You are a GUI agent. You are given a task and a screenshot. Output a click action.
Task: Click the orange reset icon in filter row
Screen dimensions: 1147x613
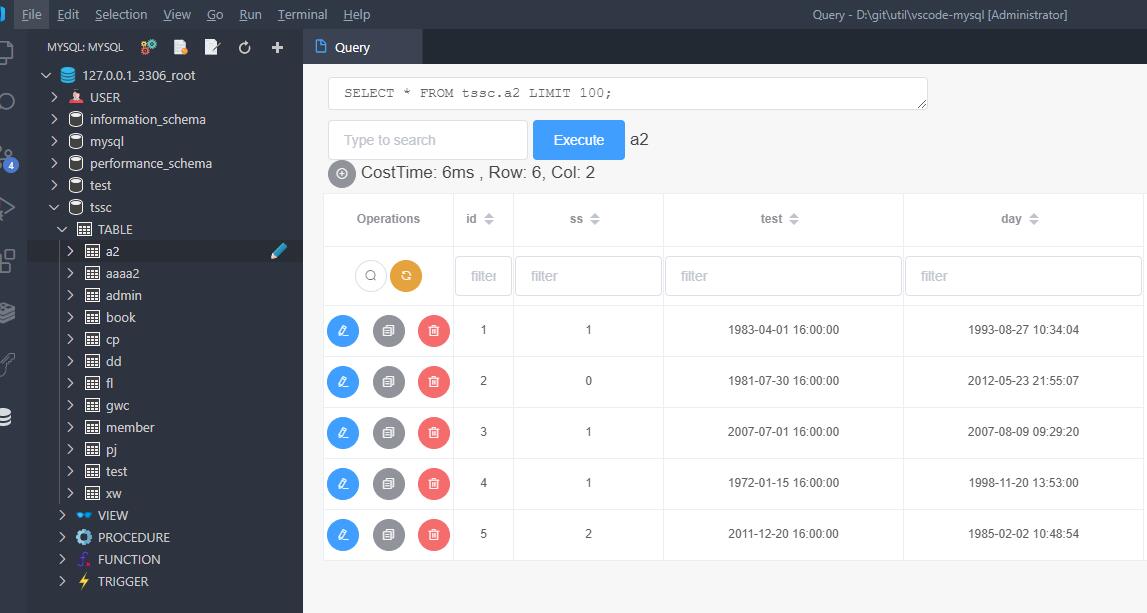pyautogui.click(x=406, y=276)
